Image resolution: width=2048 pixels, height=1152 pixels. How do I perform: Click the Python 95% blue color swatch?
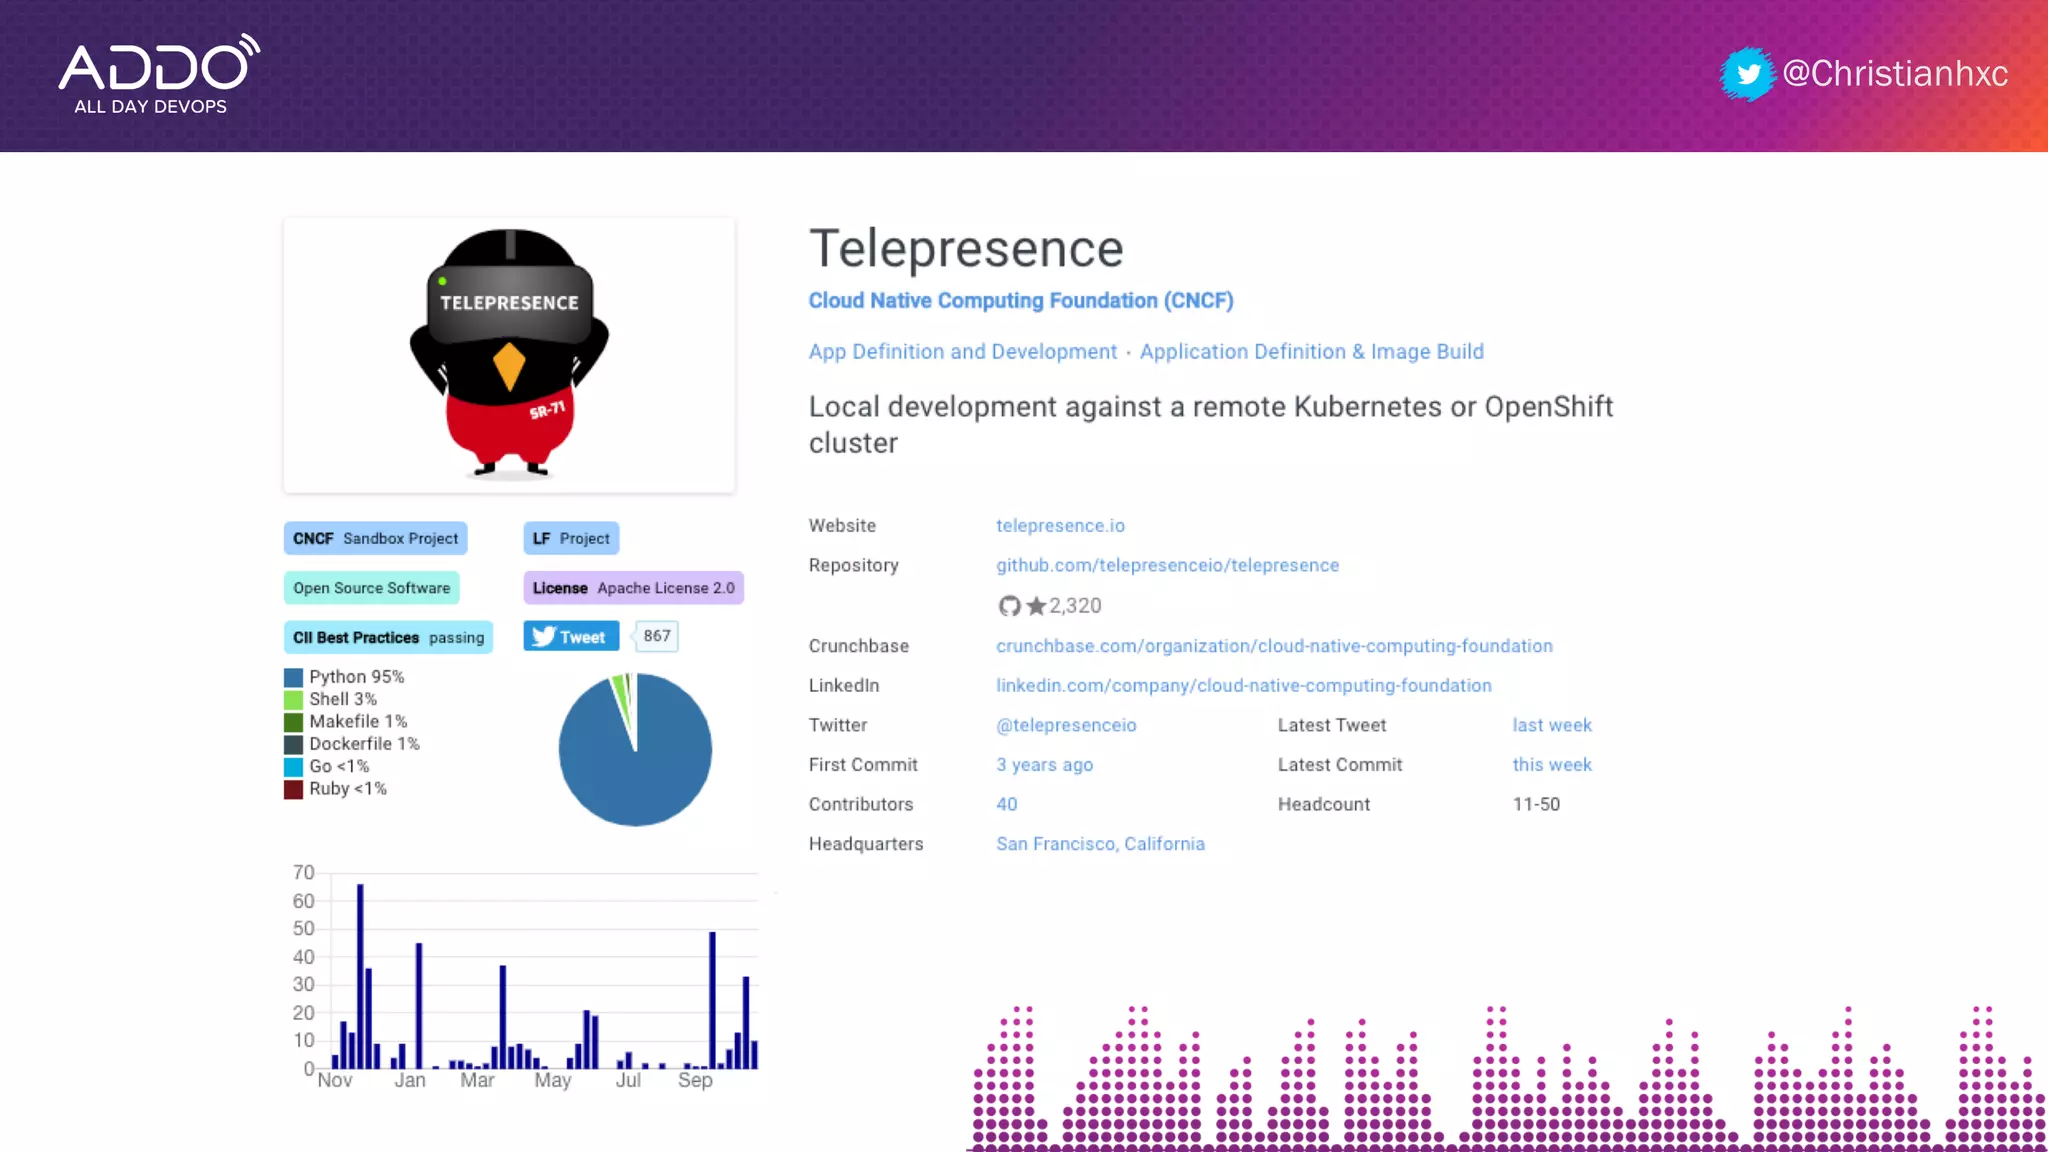[293, 678]
